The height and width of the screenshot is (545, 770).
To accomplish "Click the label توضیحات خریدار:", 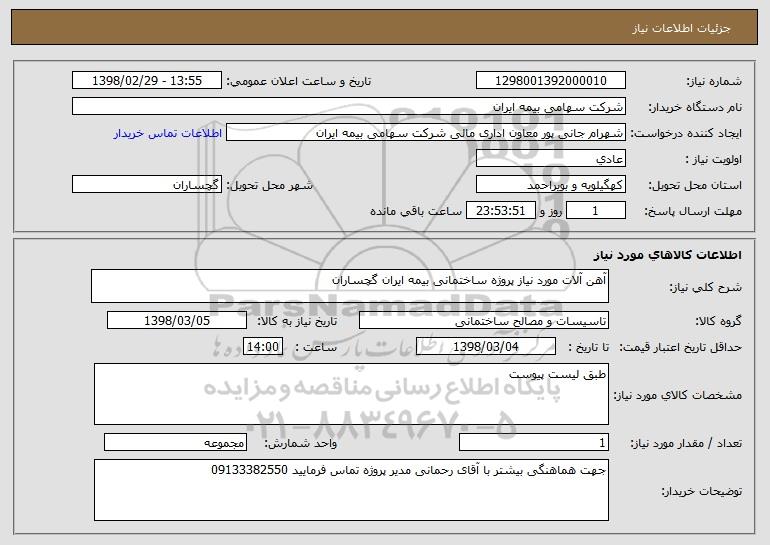I will pyautogui.click(x=702, y=491).
